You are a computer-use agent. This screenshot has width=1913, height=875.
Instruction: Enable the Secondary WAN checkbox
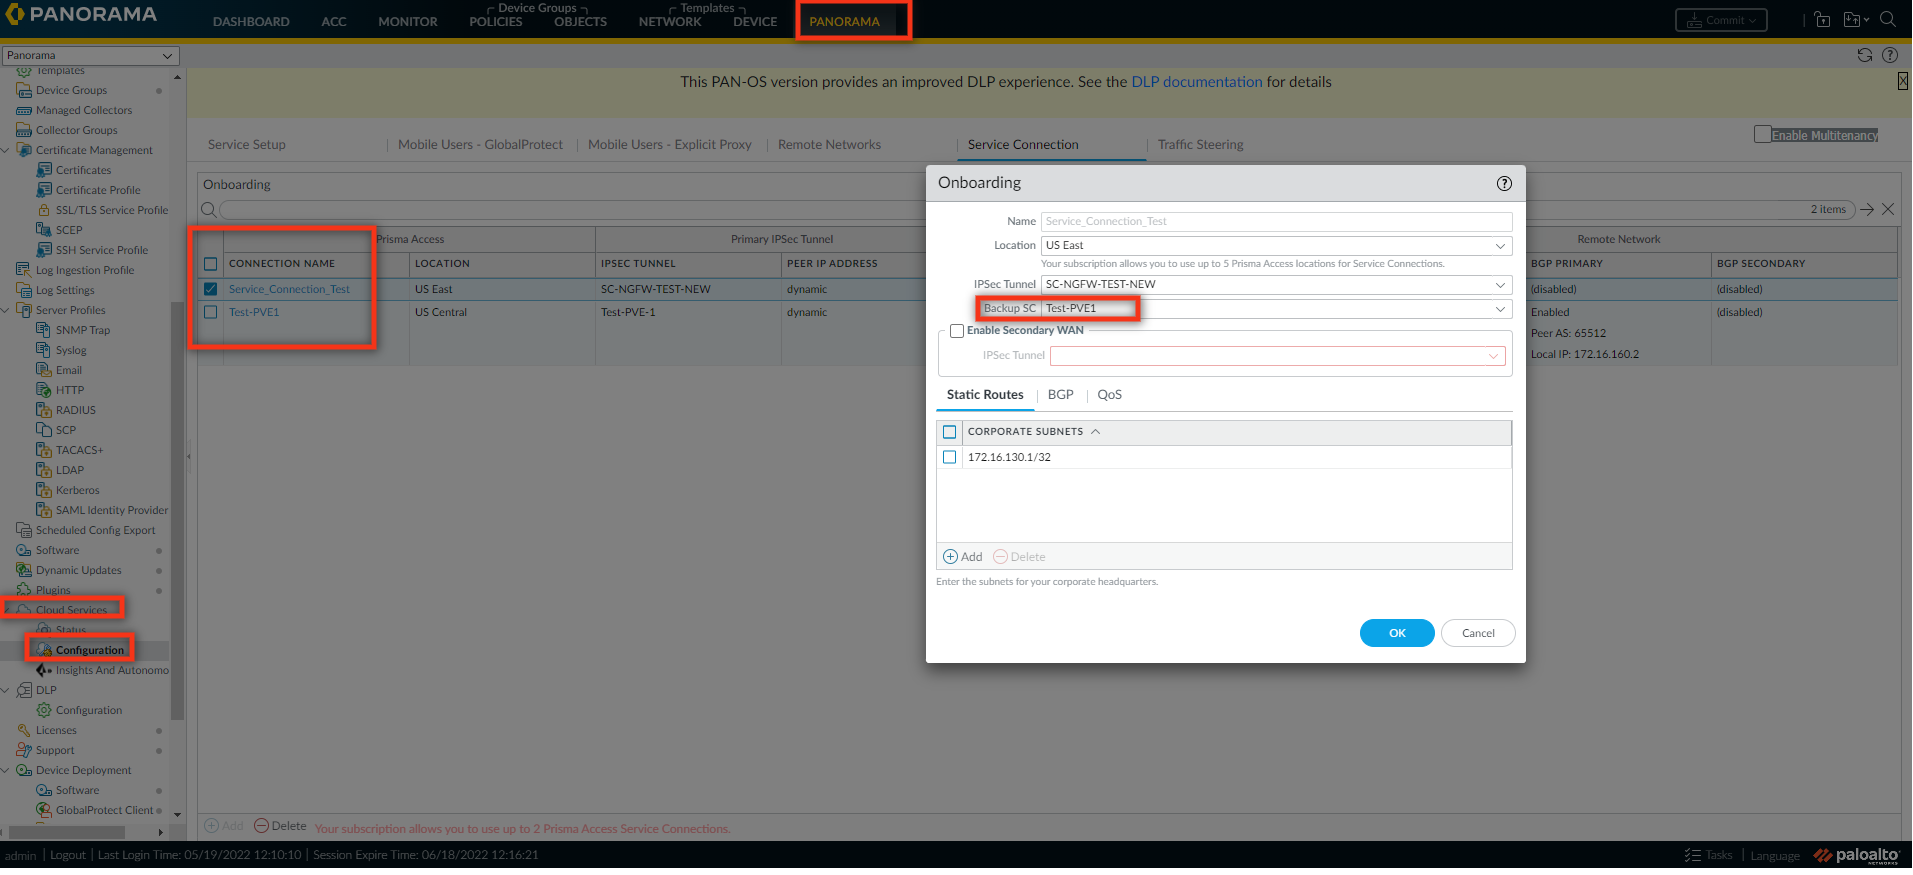click(x=957, y=331)
